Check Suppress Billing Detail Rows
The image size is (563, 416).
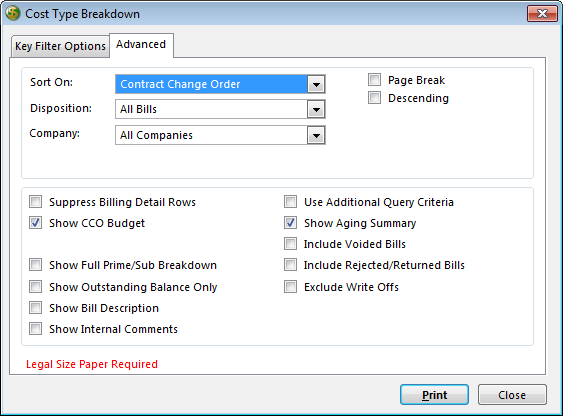[36, 202]
